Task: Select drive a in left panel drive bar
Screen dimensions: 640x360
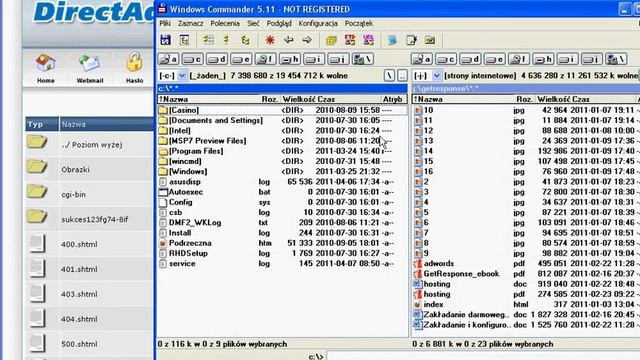Action: (168, 59)
